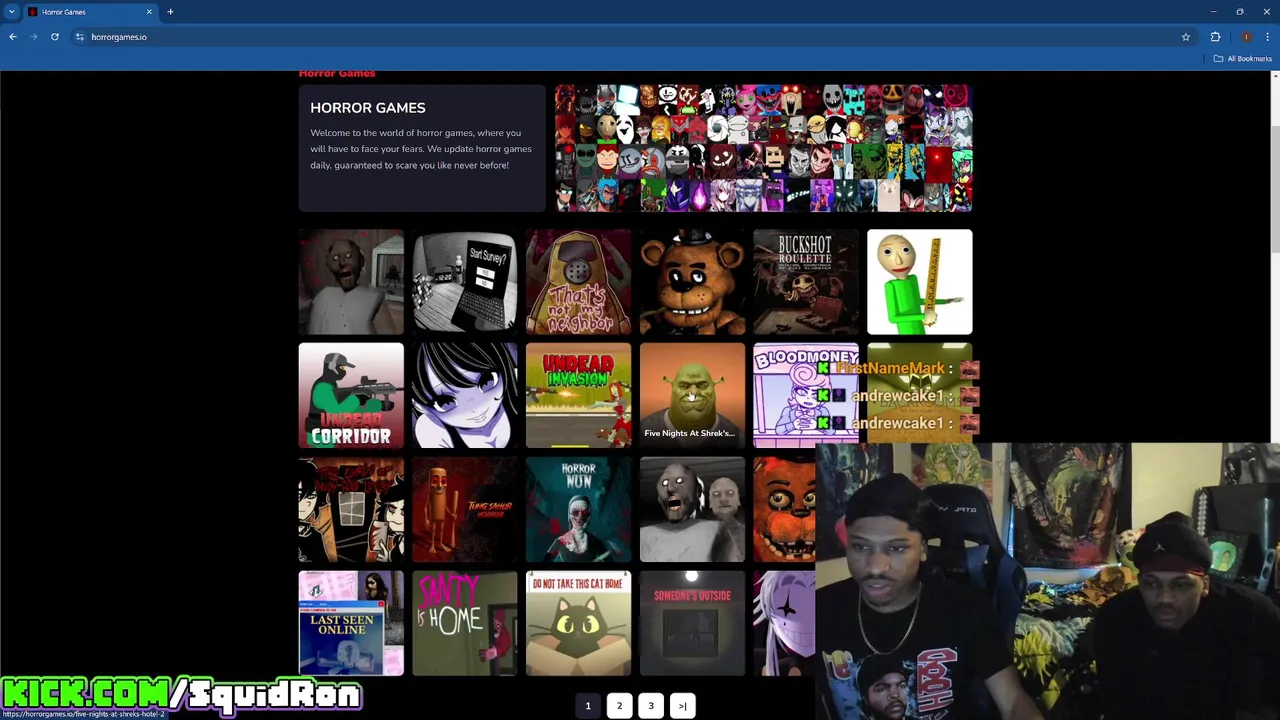
Task: Open the Bloodmoney game thumbnail
Action: click(x=806, y=396)
